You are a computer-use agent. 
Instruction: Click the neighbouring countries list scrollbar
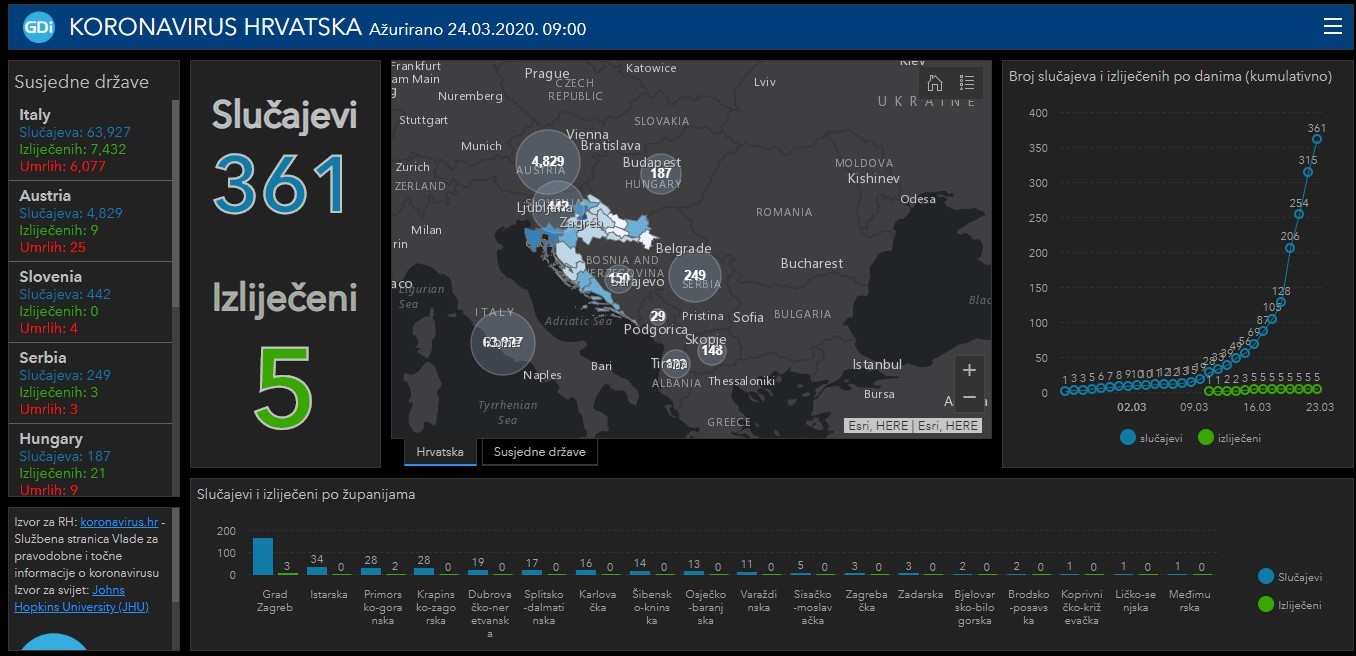point(176,205)
